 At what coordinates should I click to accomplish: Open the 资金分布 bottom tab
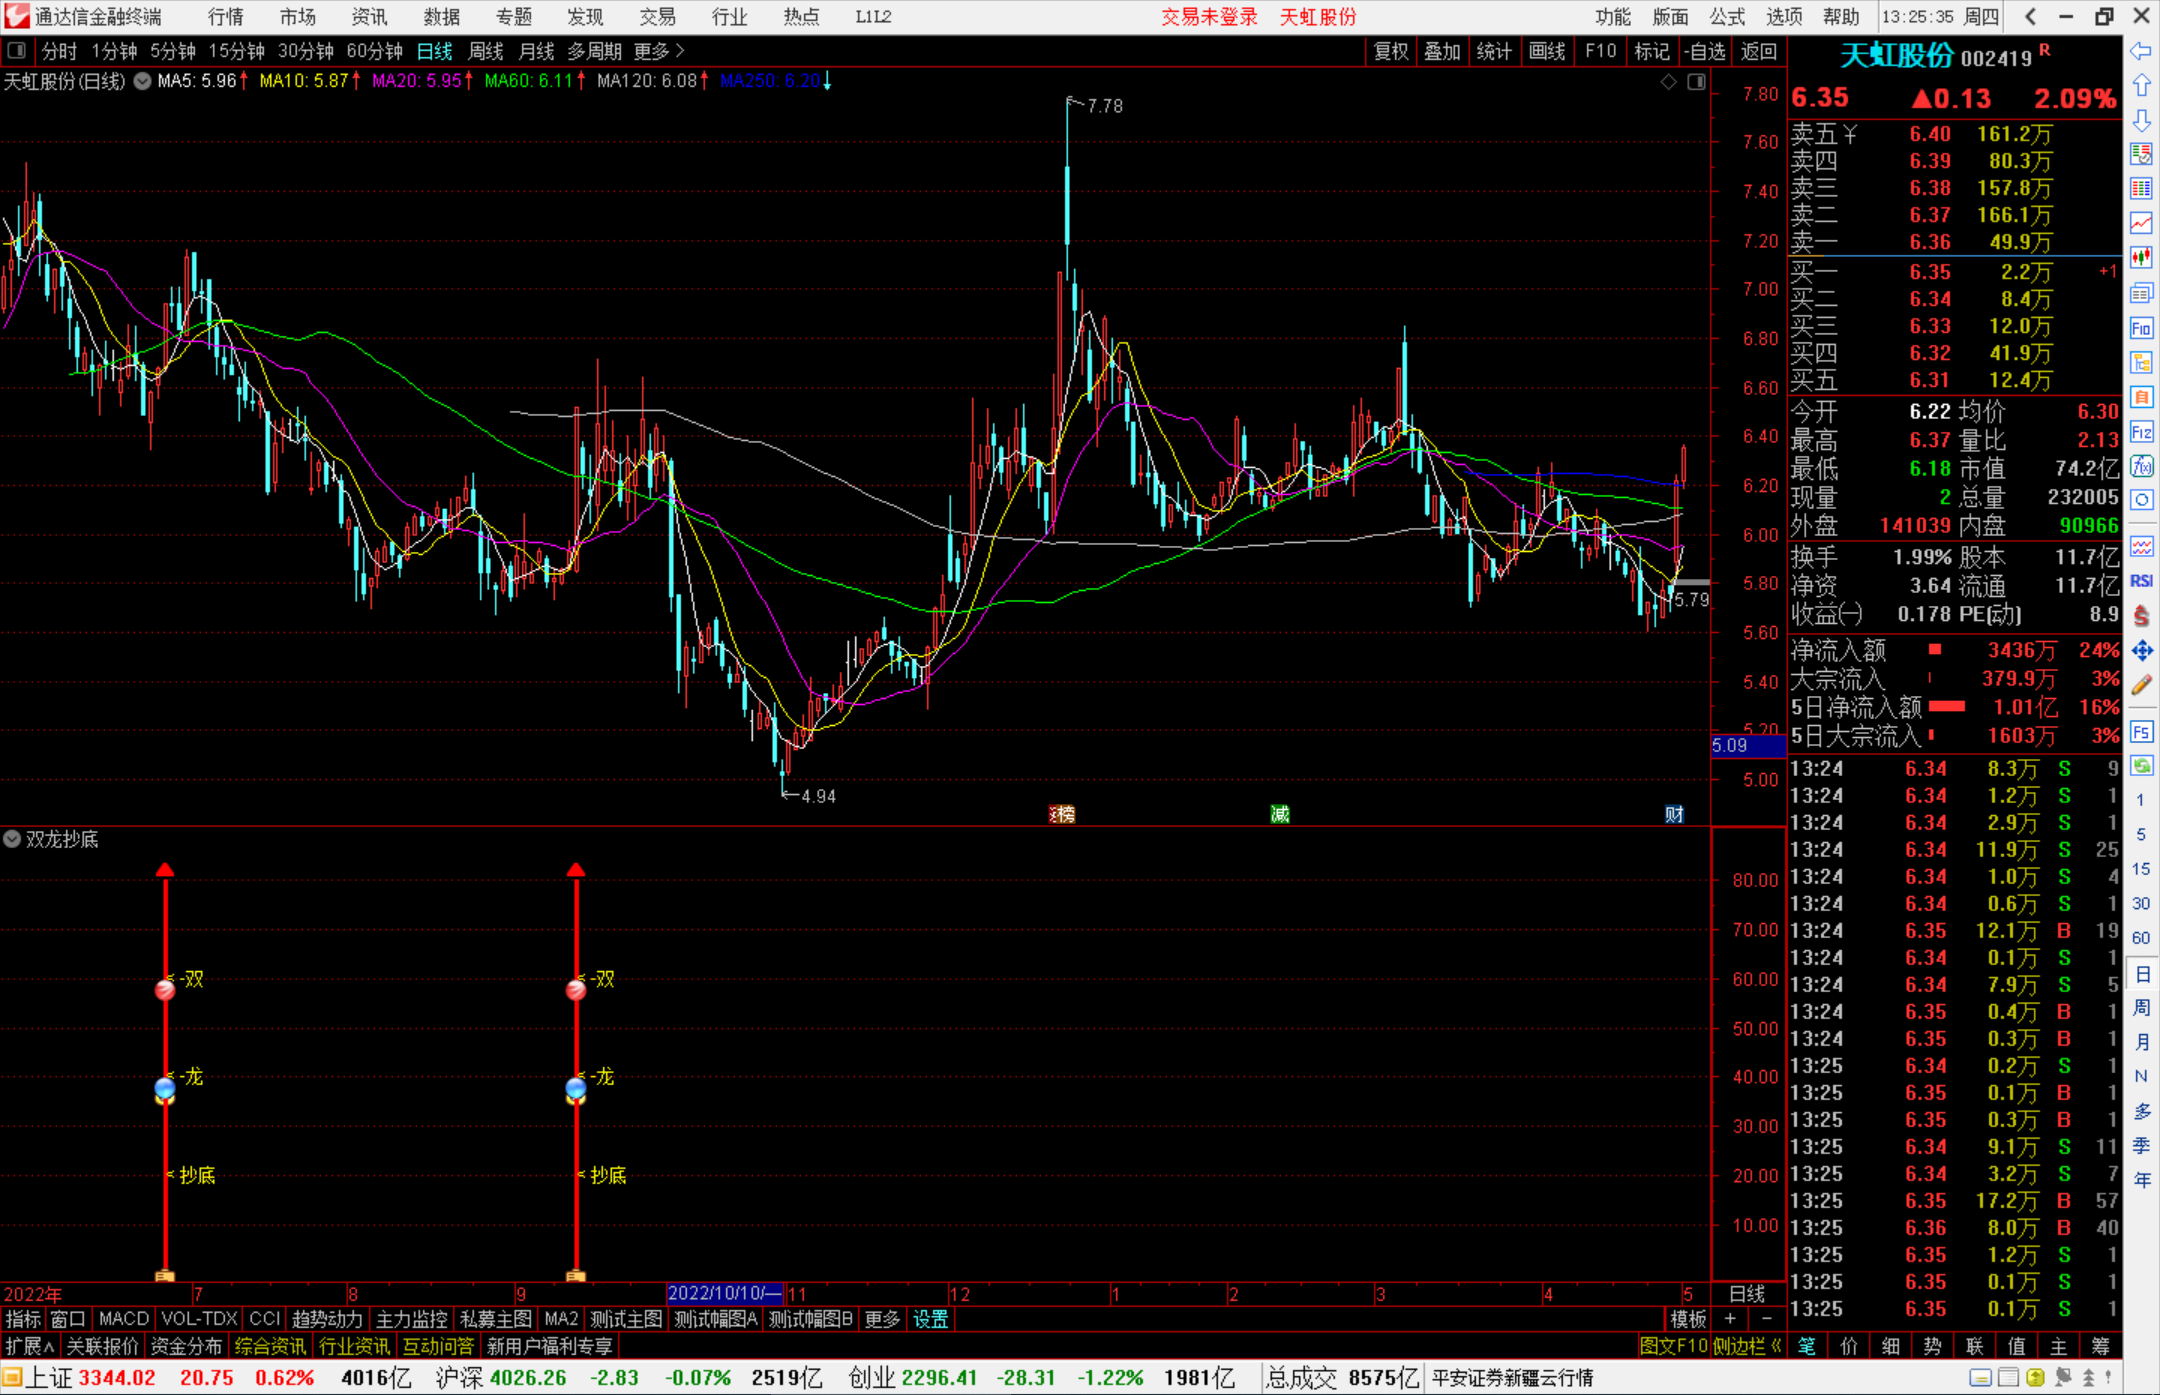186,1346
